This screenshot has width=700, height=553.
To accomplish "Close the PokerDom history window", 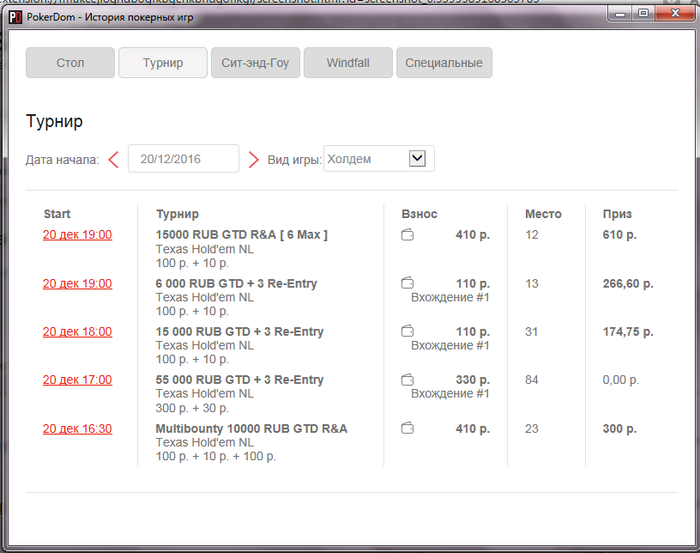I will [x=675, y=14].
